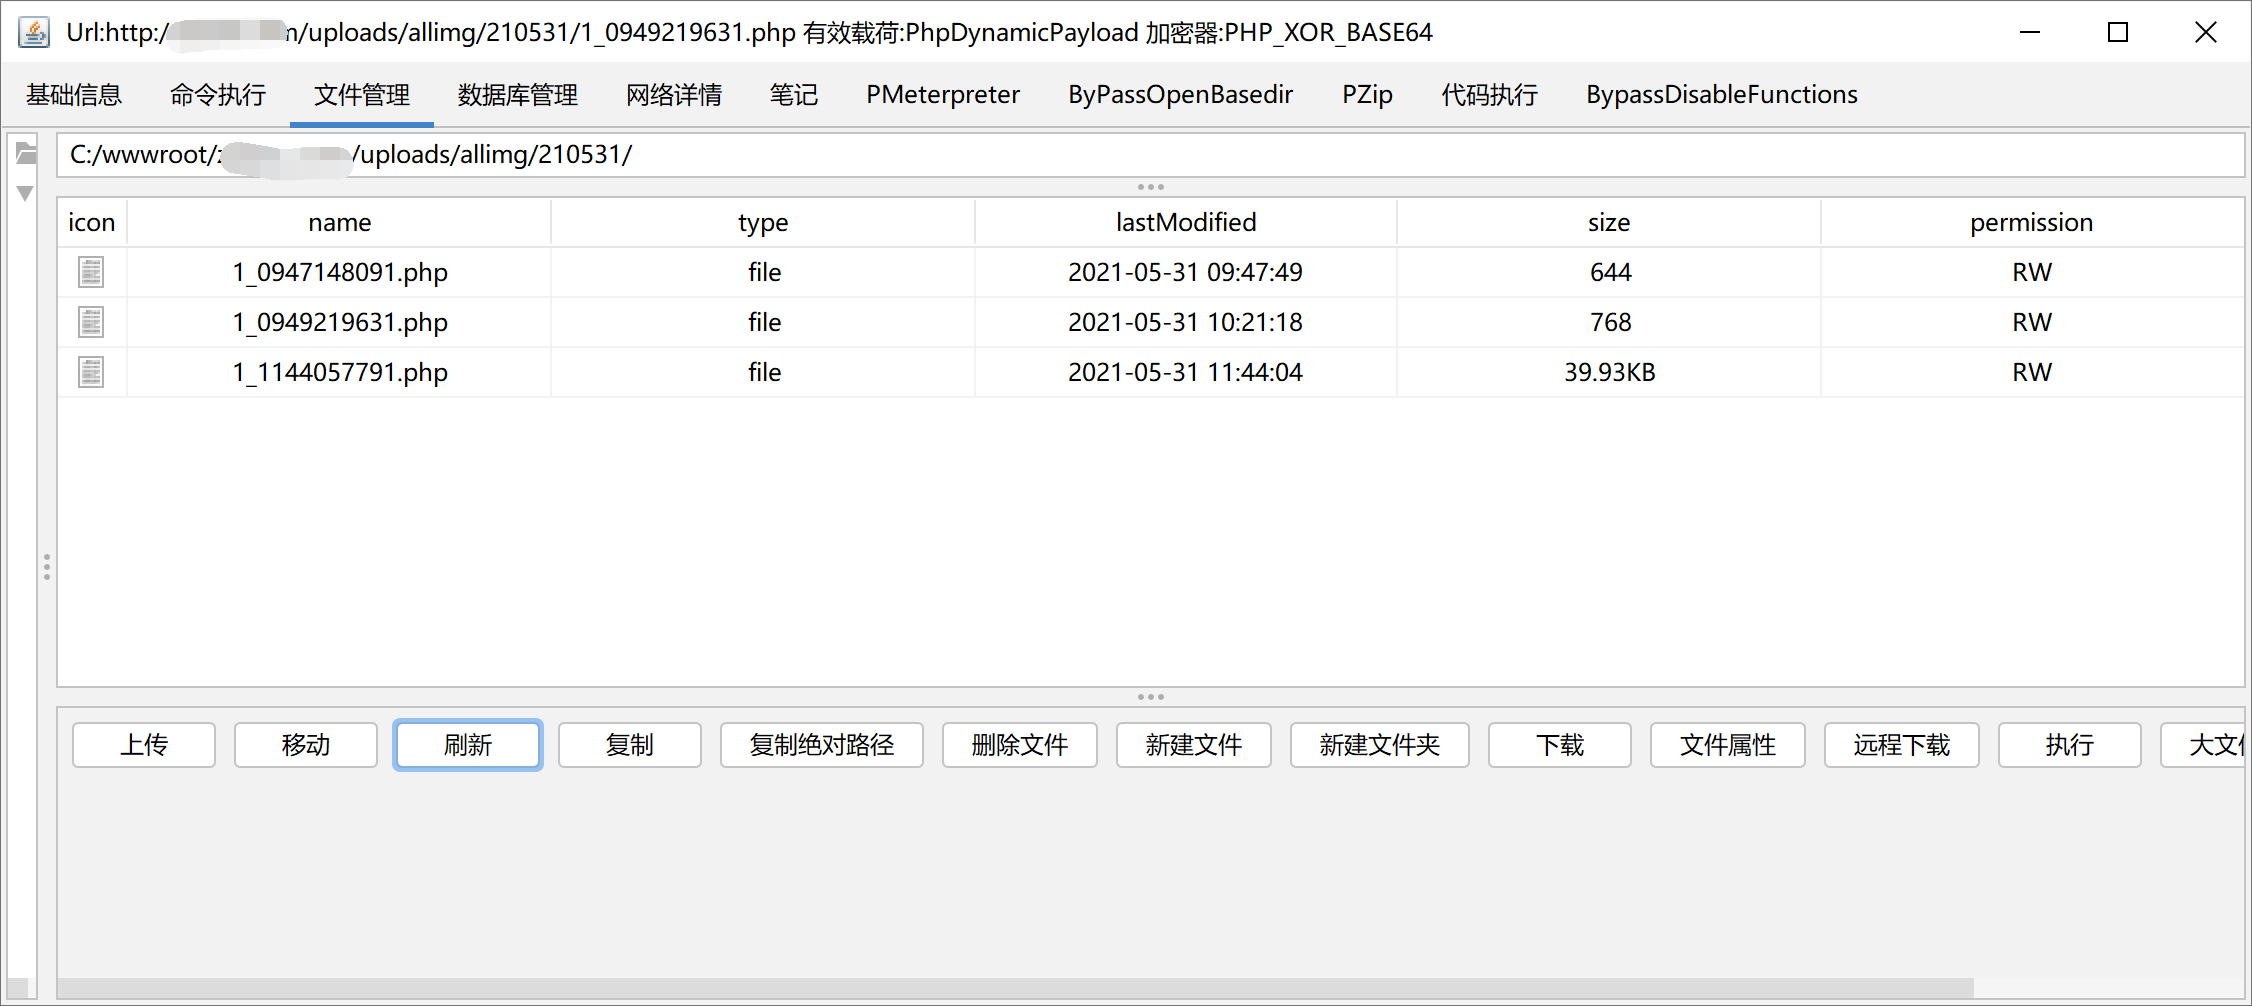This screenshot has width=2252, height=1006.
Task: Click date 2021-05-31 10:21:18
Action: pos(1186,322)
